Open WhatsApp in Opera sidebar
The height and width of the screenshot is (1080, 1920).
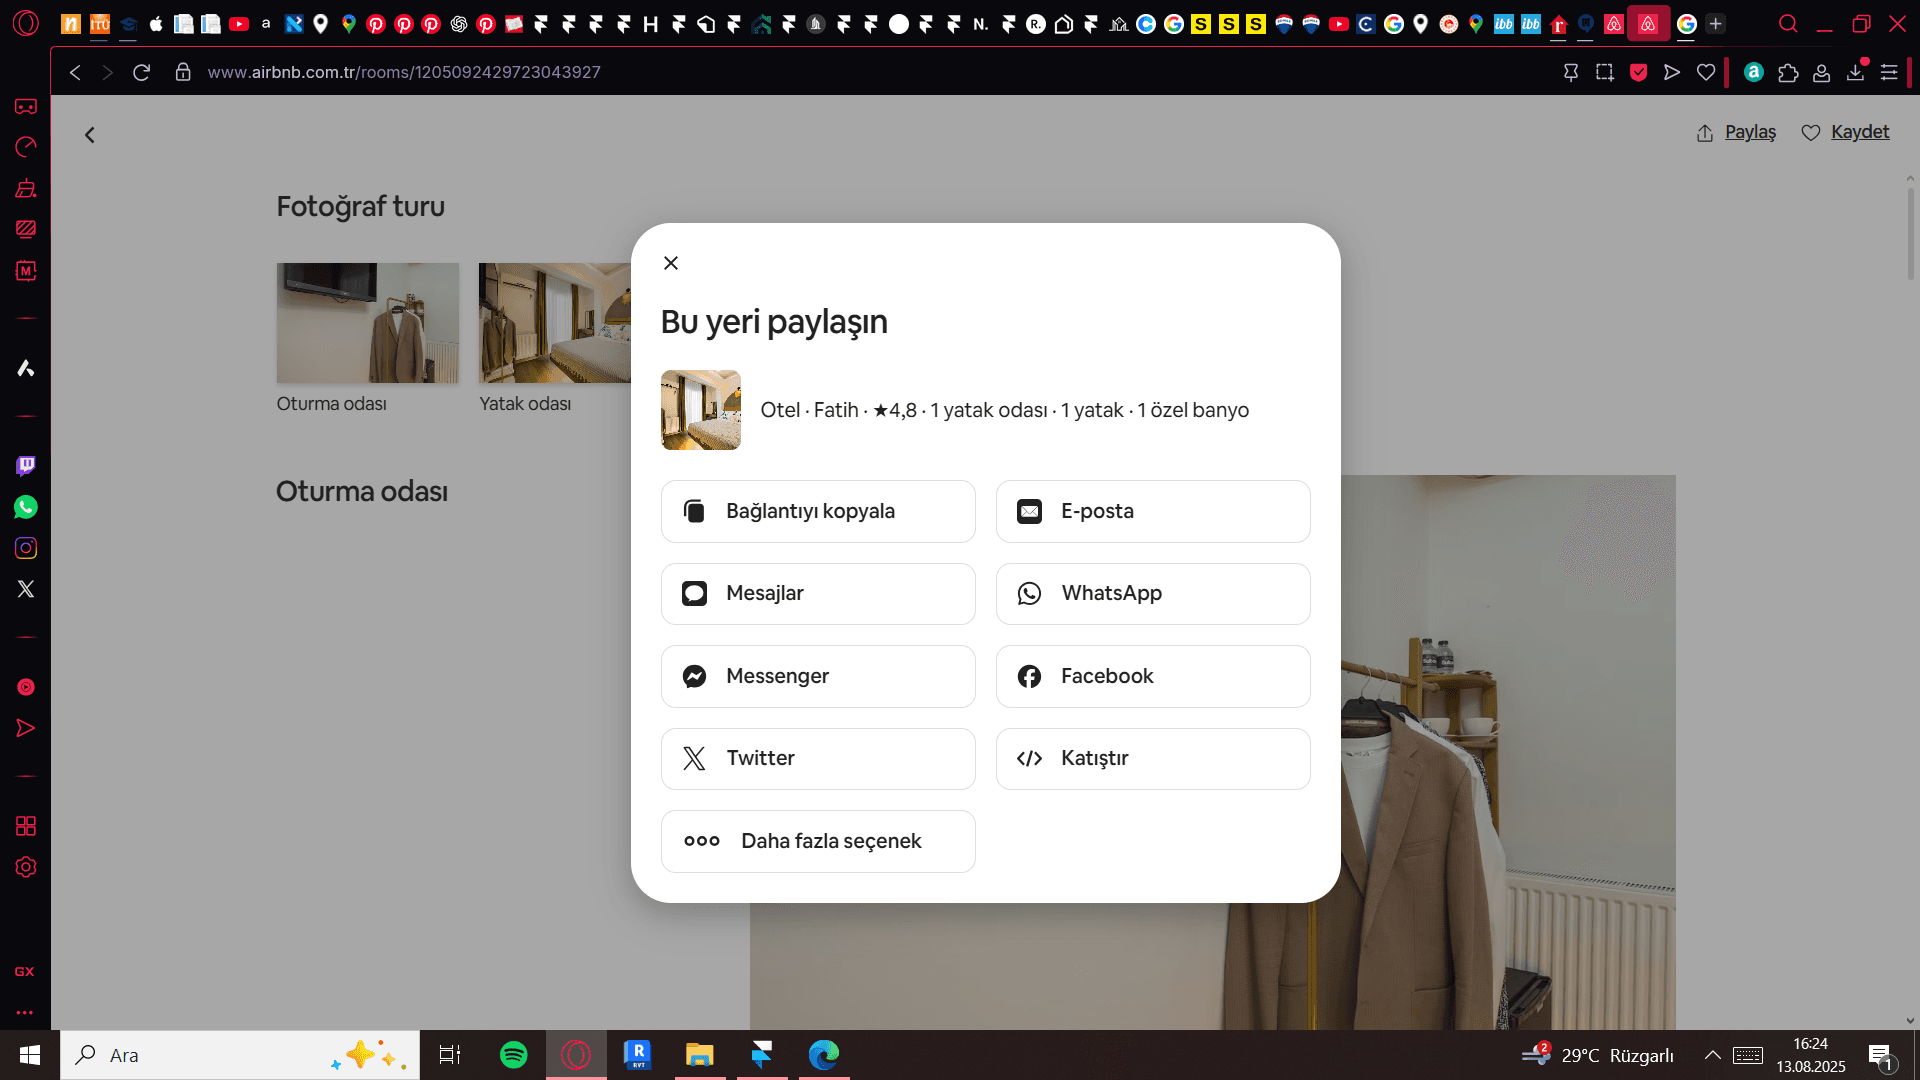click(x=26, y=507)
